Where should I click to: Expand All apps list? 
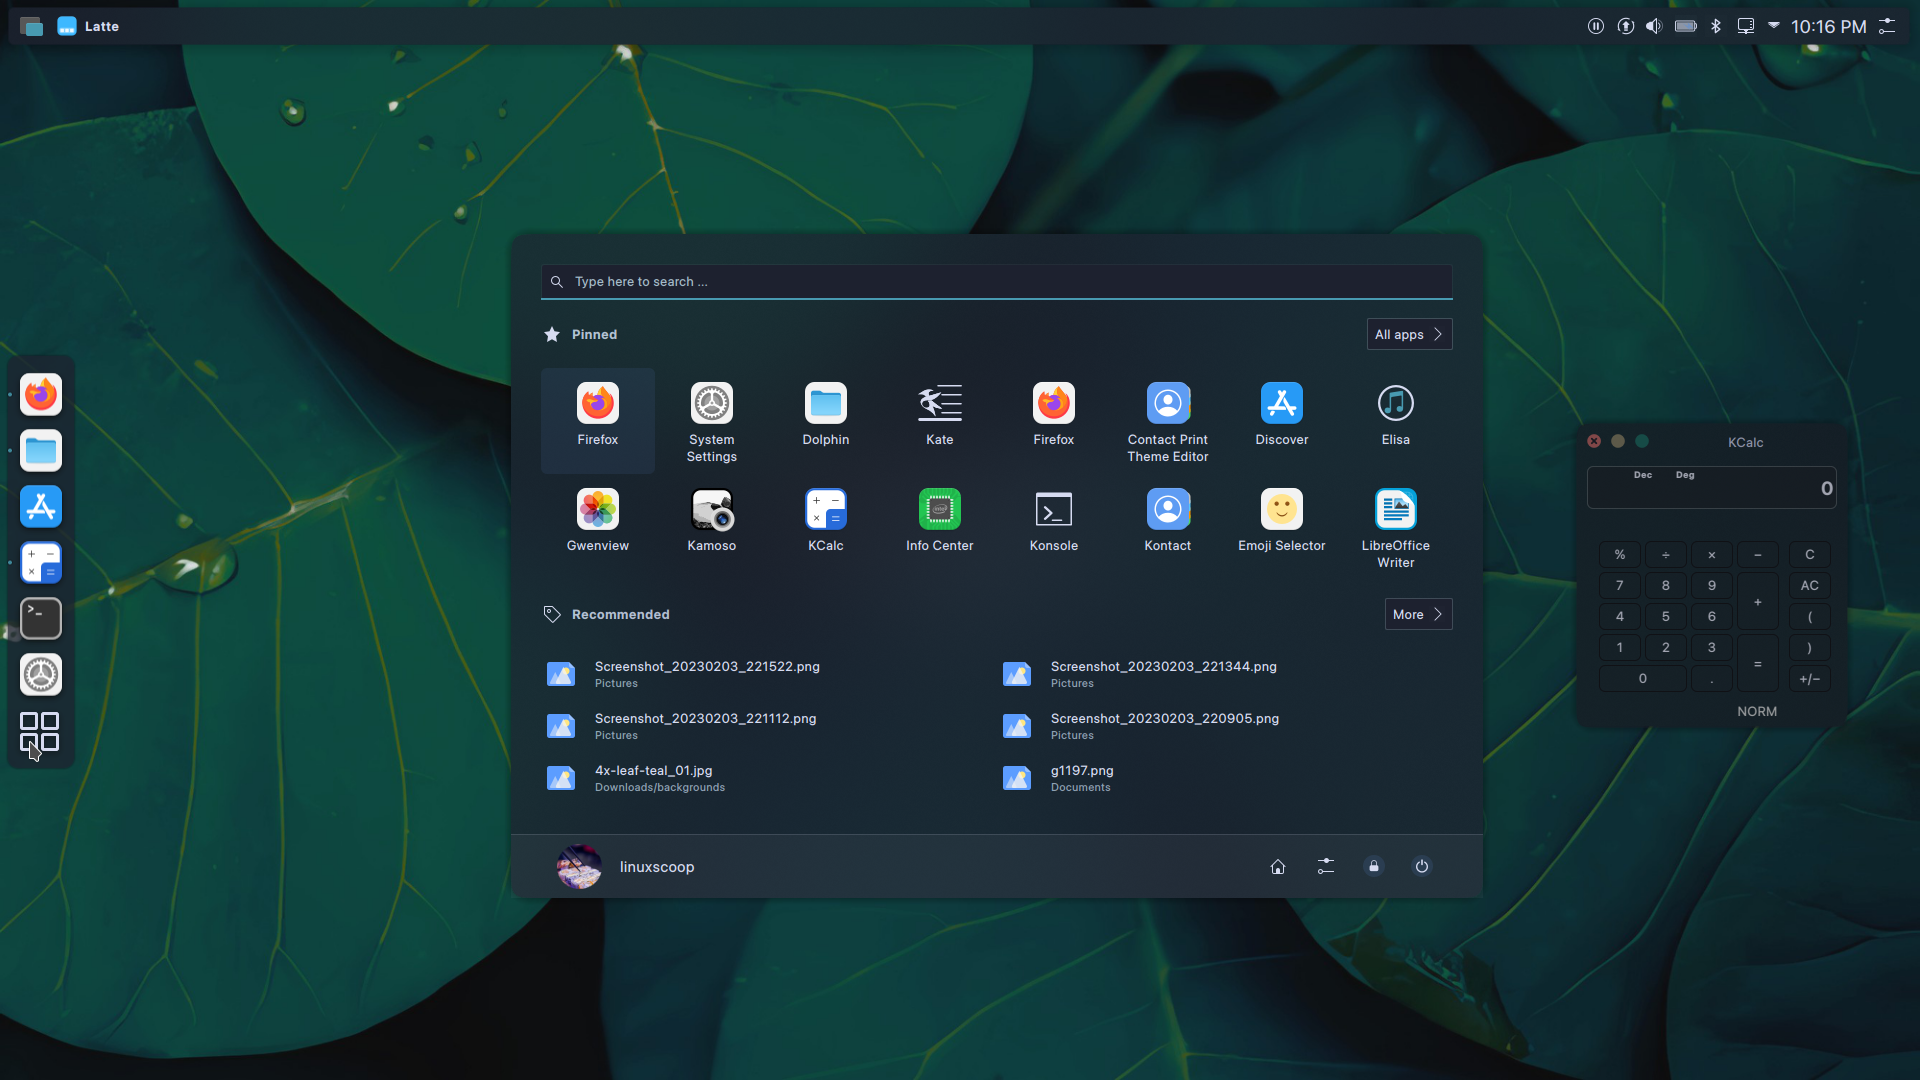pos(1409,334)
